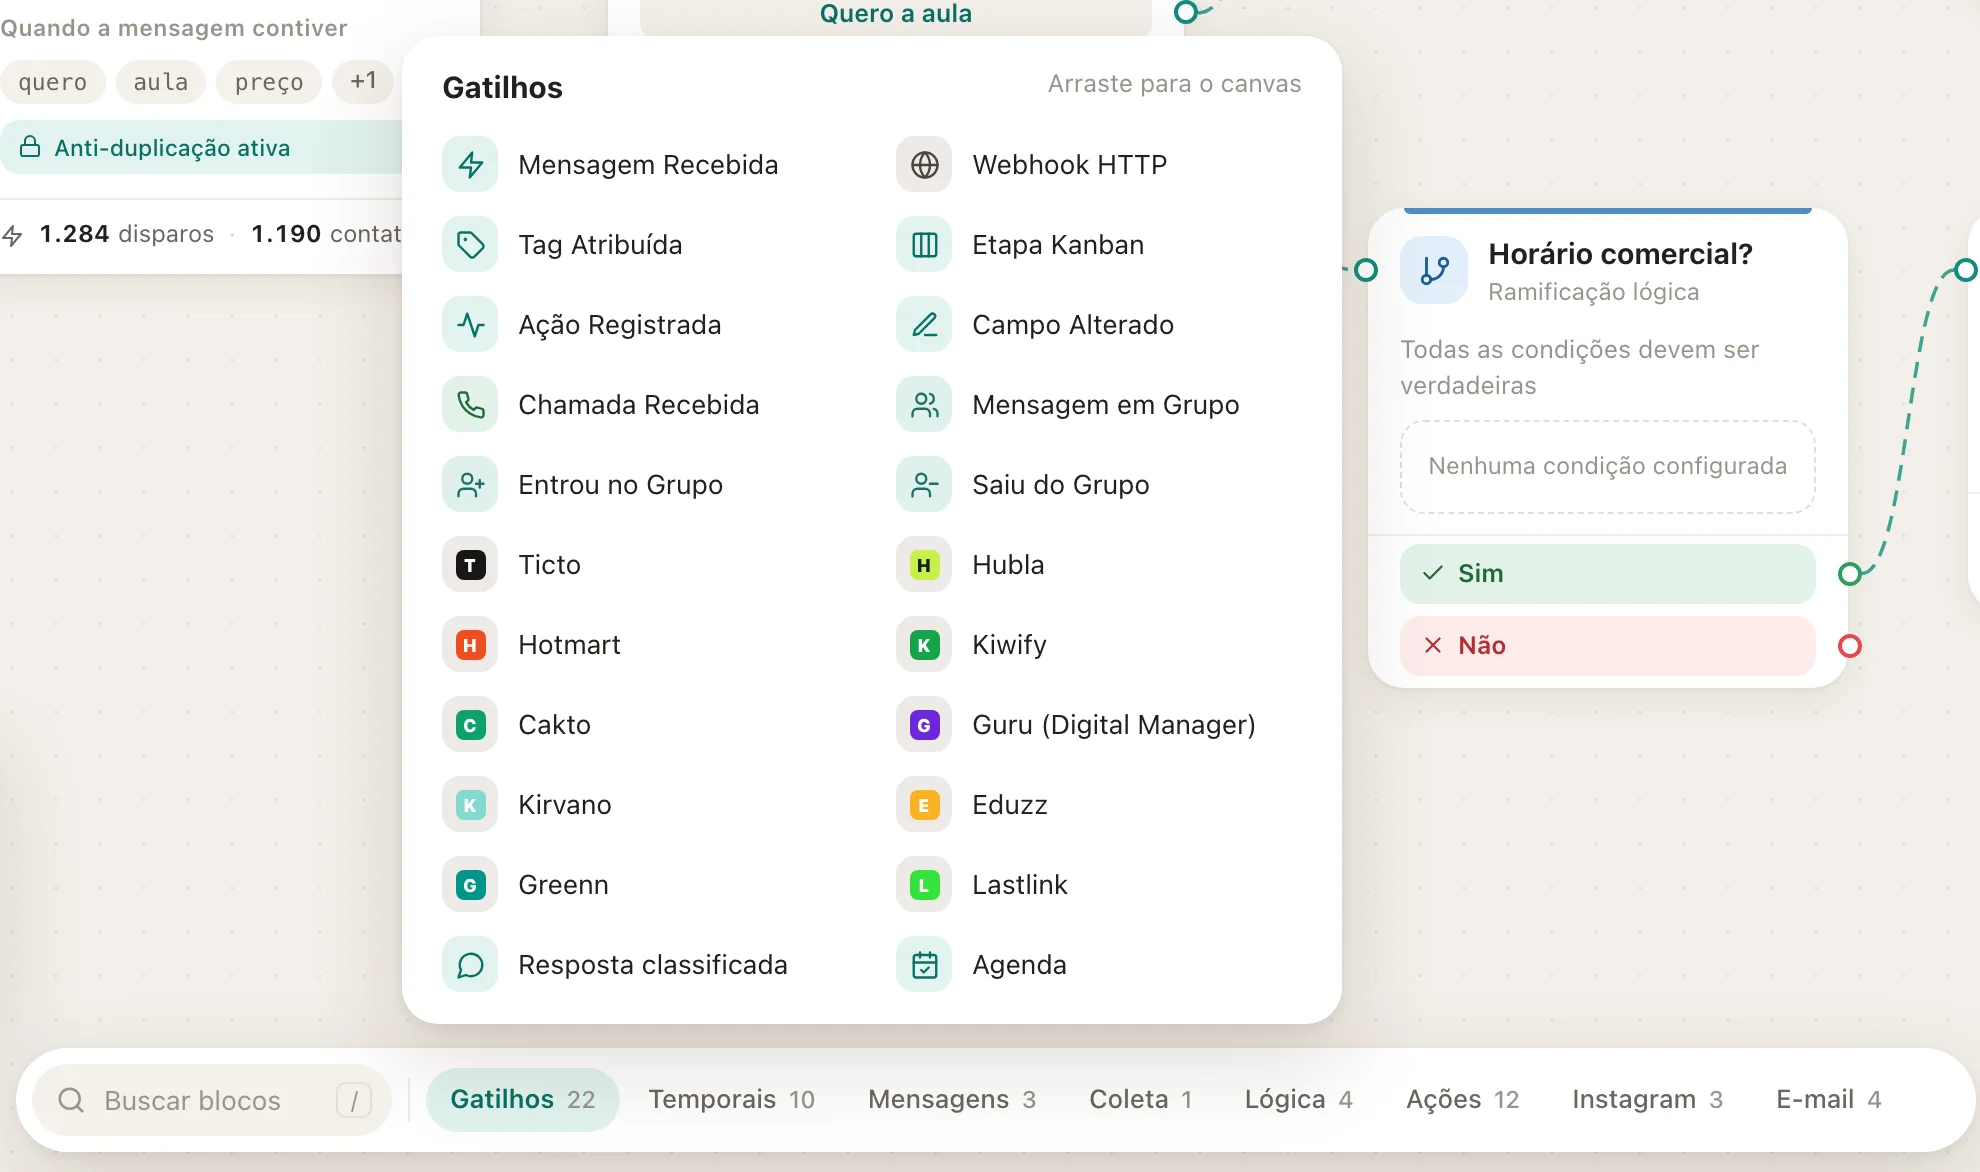This screenshot has width=1980, height=1172.
Task: Select the preço keyword chip
Action: coord(269,81)
